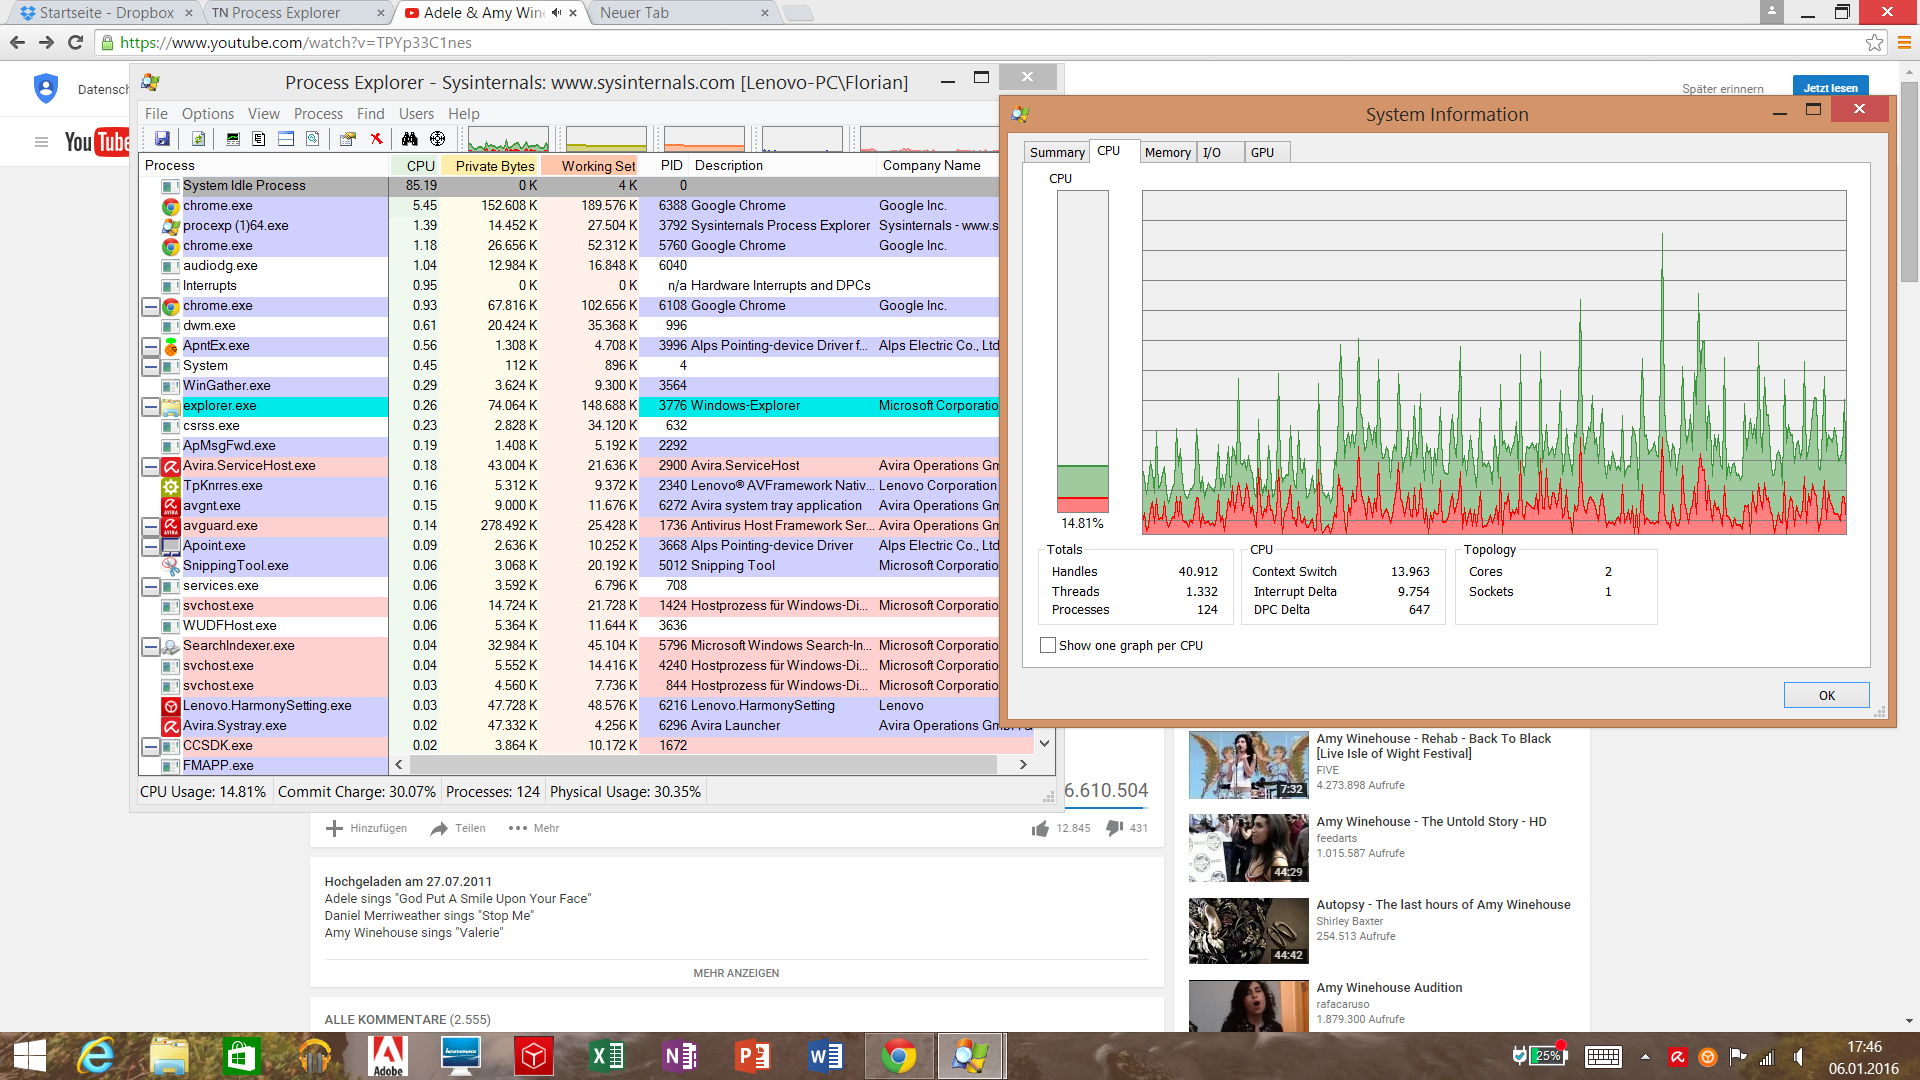Screen dimensions: 1920x1080
Task: Select the SnippingTool.exe process row
Action: [569, 566]
